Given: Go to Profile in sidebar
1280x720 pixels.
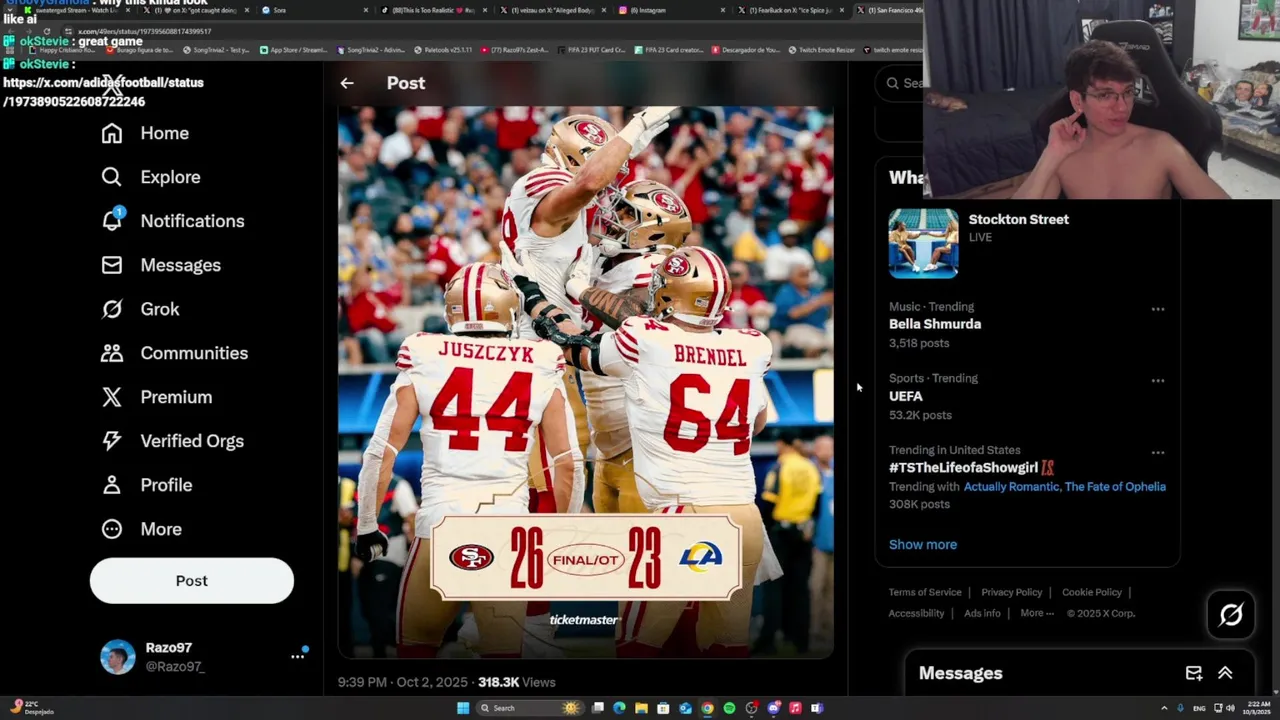Looking at the screenshot, I should (146, 485).
